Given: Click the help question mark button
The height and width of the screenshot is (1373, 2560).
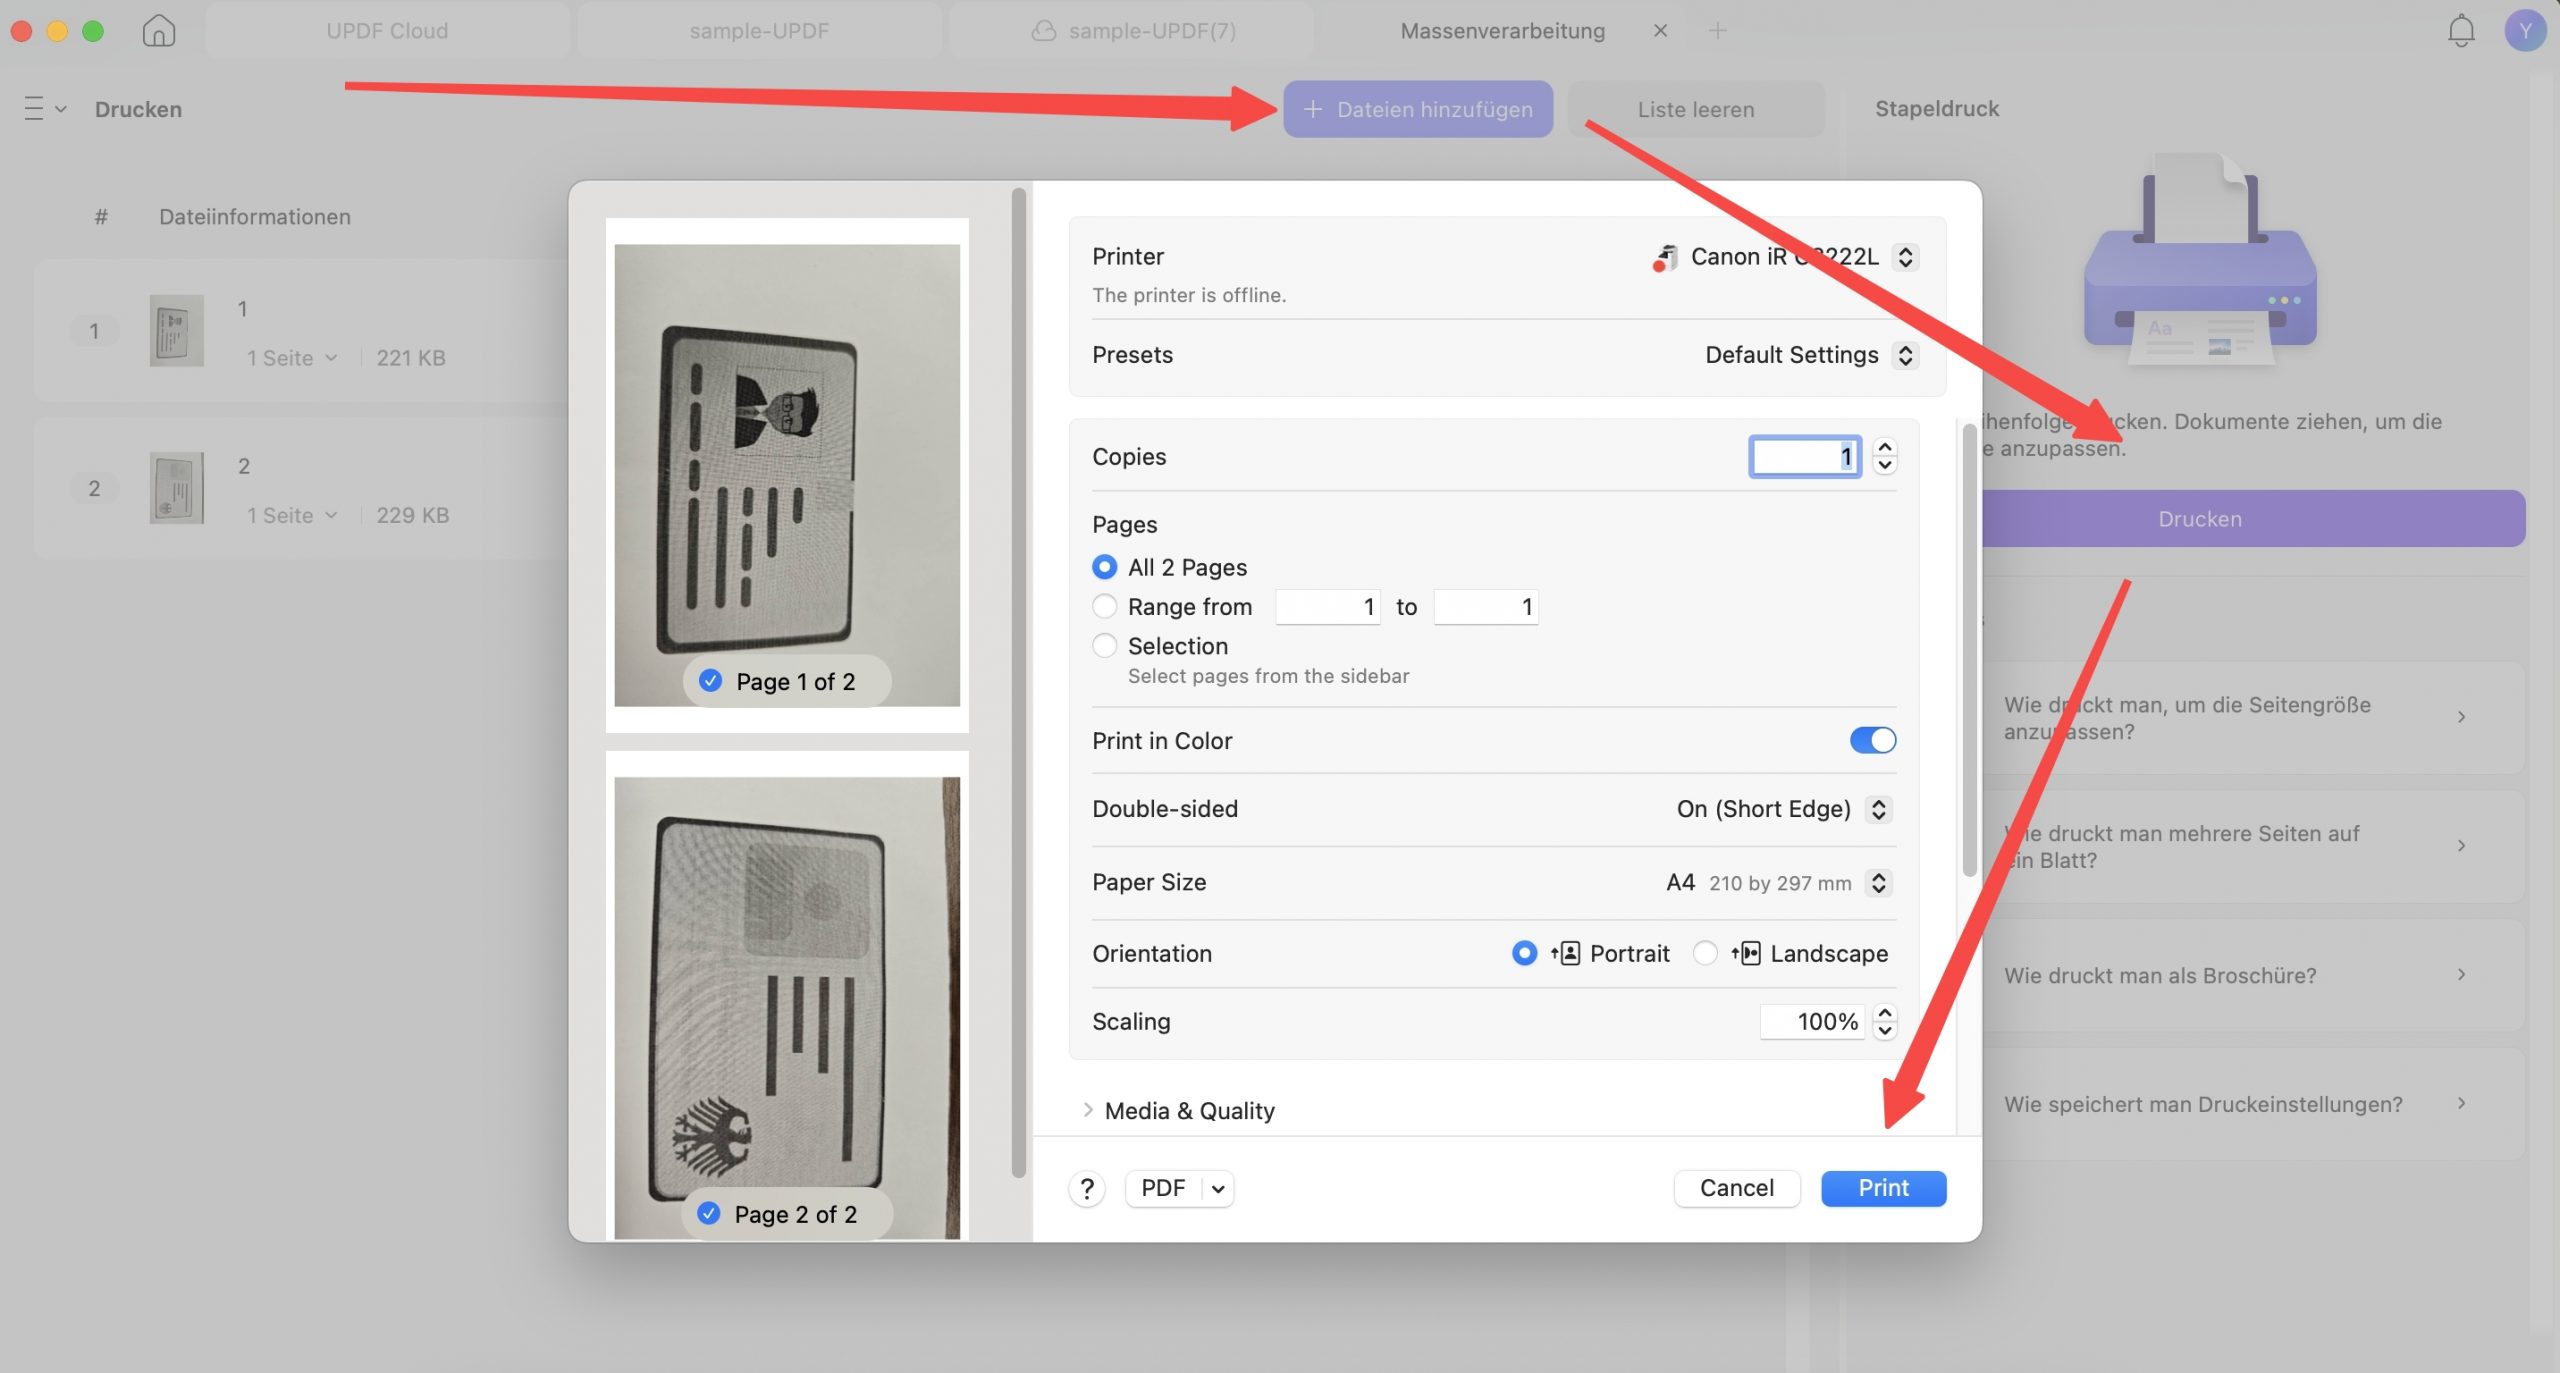Looking at the screenshot, I should [1087, 1188].
